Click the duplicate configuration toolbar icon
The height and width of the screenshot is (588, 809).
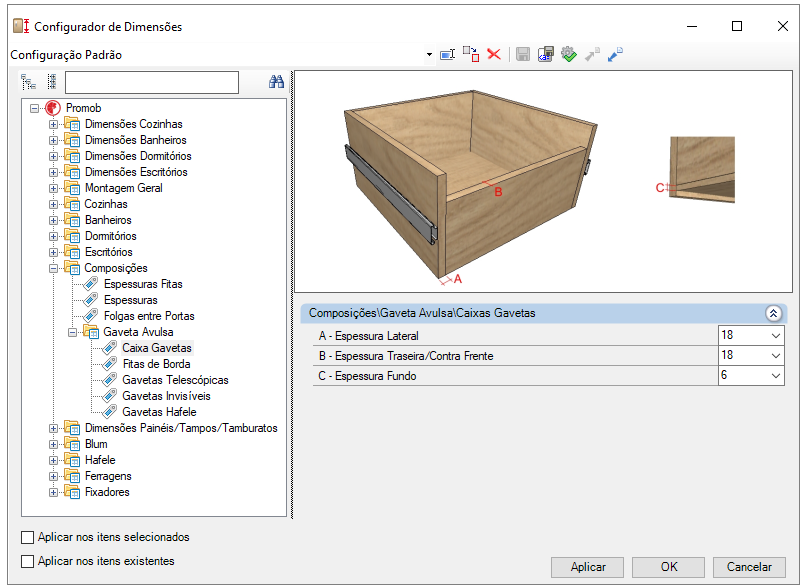[x=471, y=54]
